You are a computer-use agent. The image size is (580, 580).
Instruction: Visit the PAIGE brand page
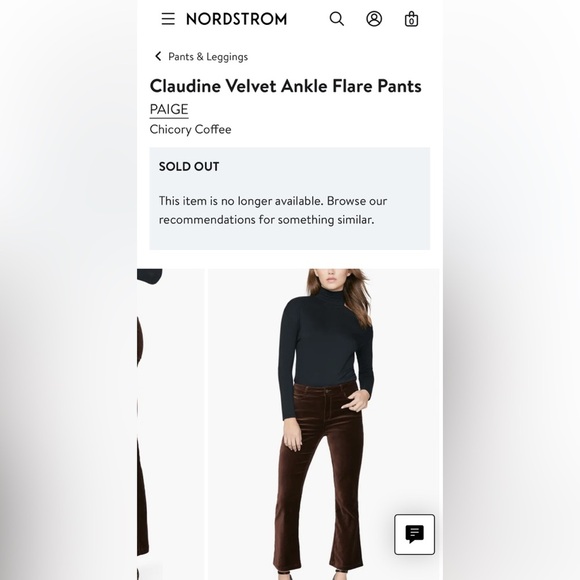[169, 109]
